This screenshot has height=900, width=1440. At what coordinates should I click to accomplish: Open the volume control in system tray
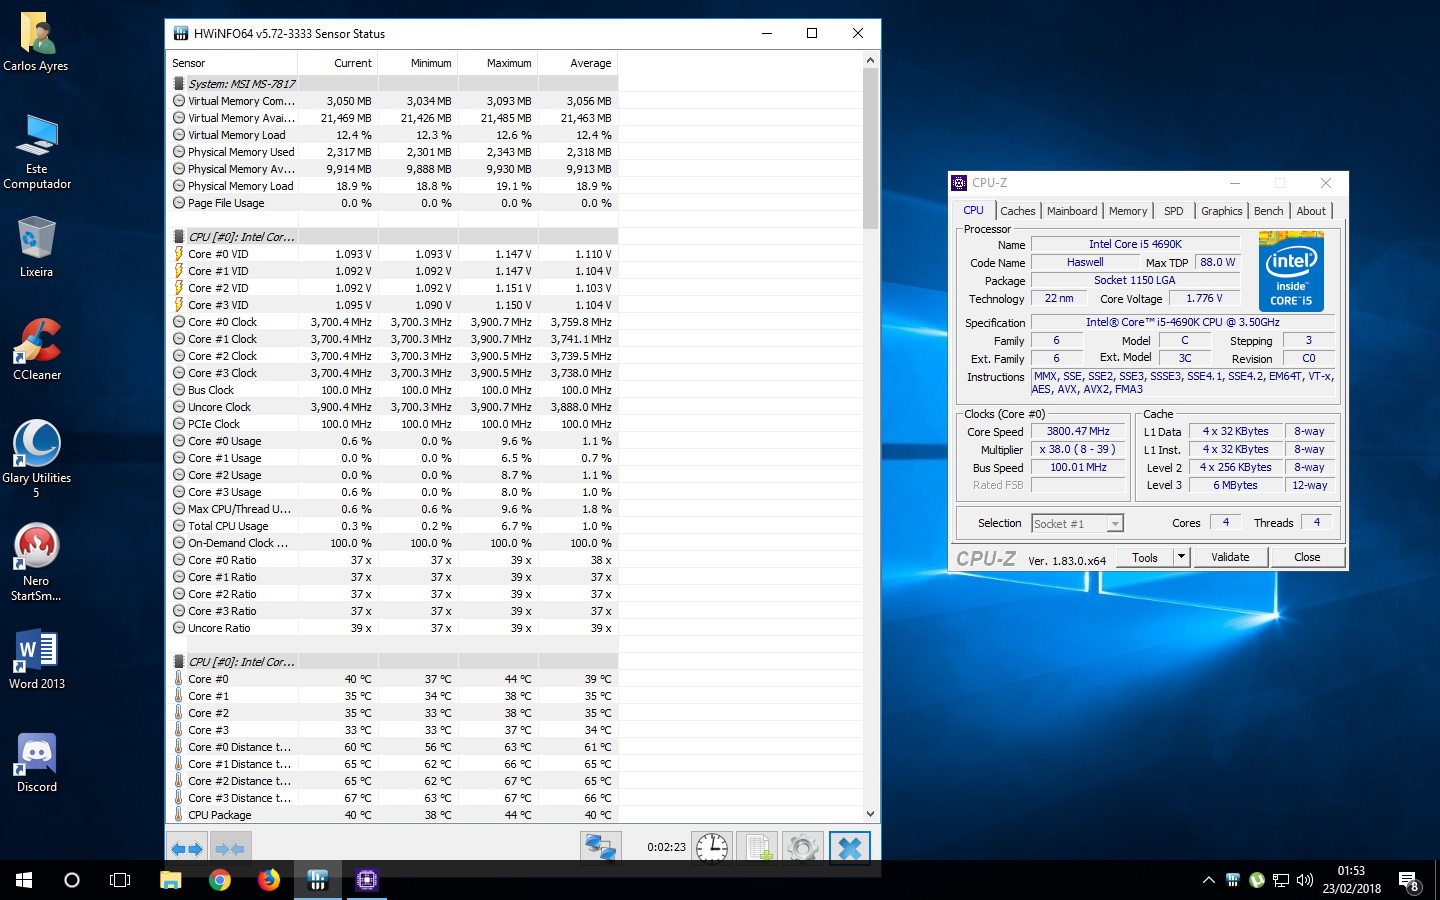click(x=1305, y=880)
